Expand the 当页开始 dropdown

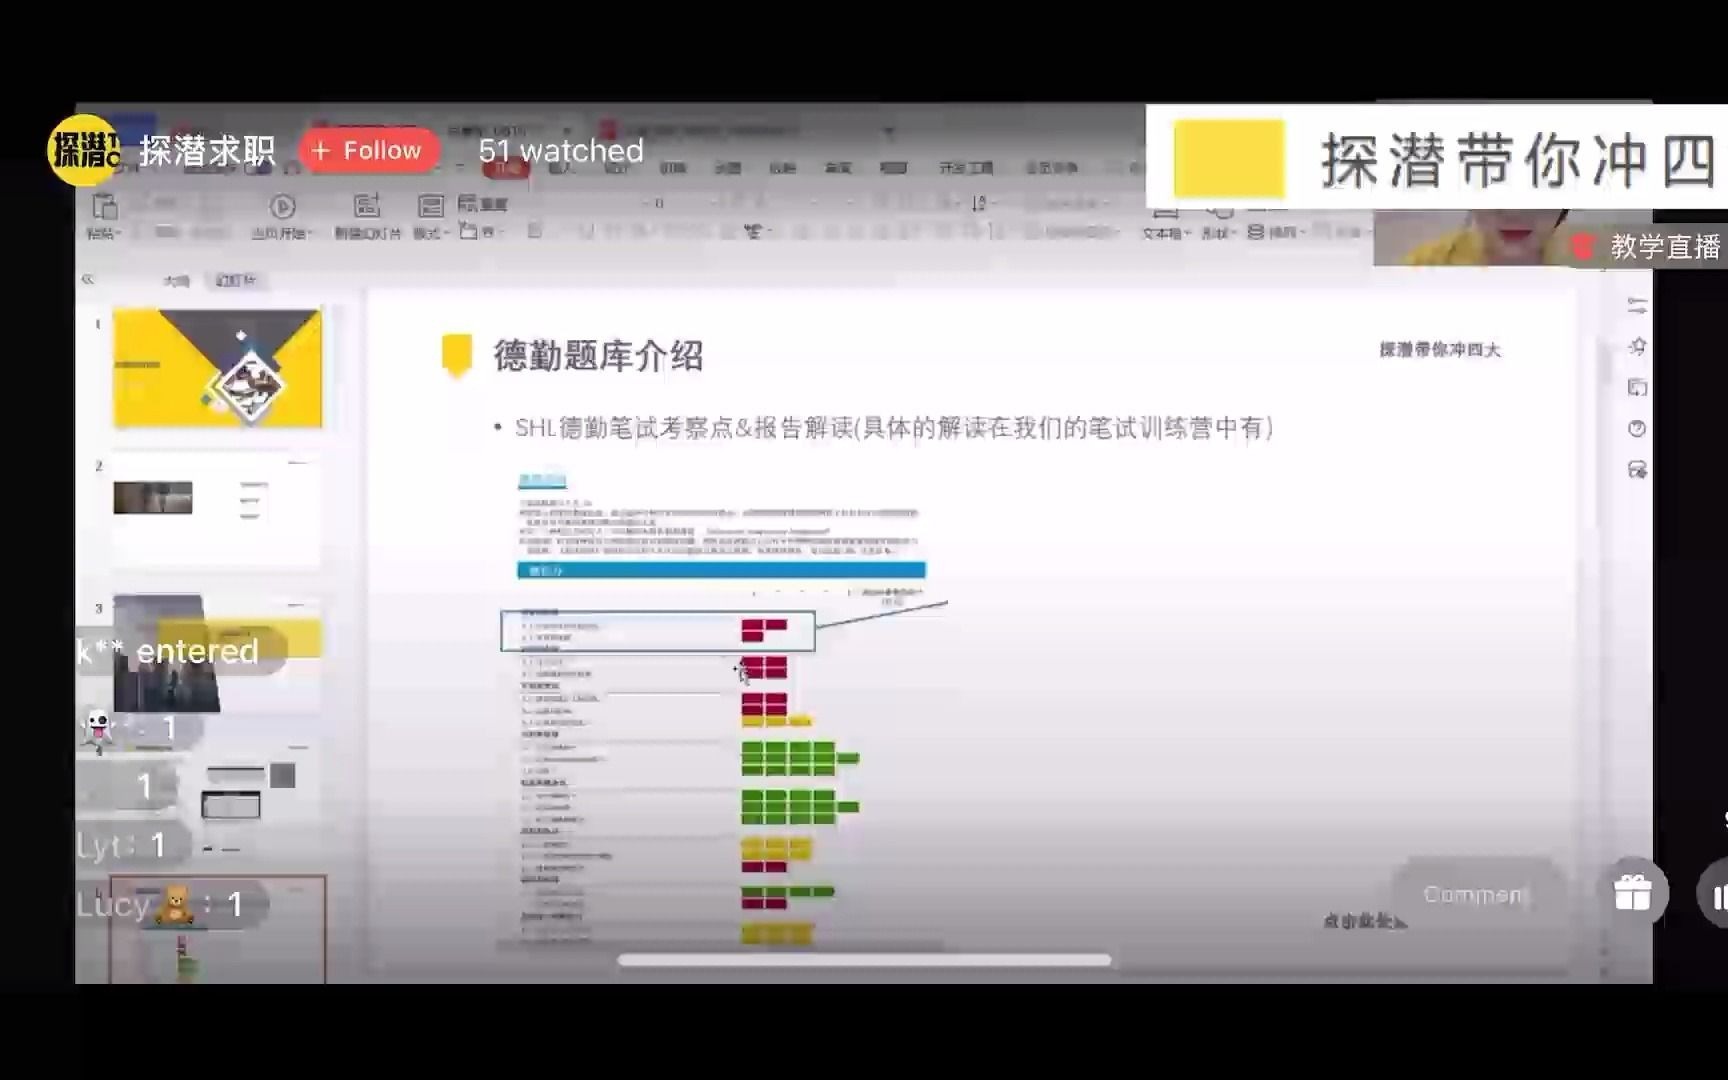[282, 234]
